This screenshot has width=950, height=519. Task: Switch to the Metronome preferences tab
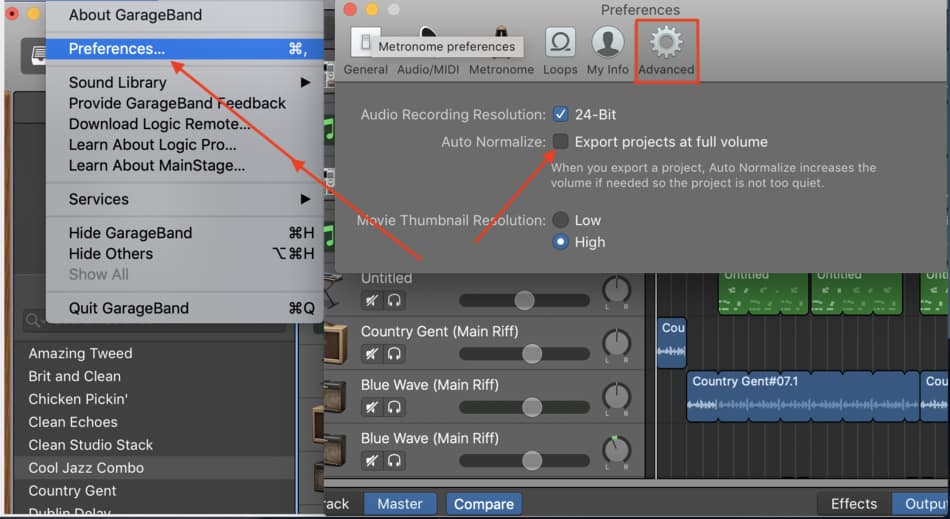[x=501, y=69]
